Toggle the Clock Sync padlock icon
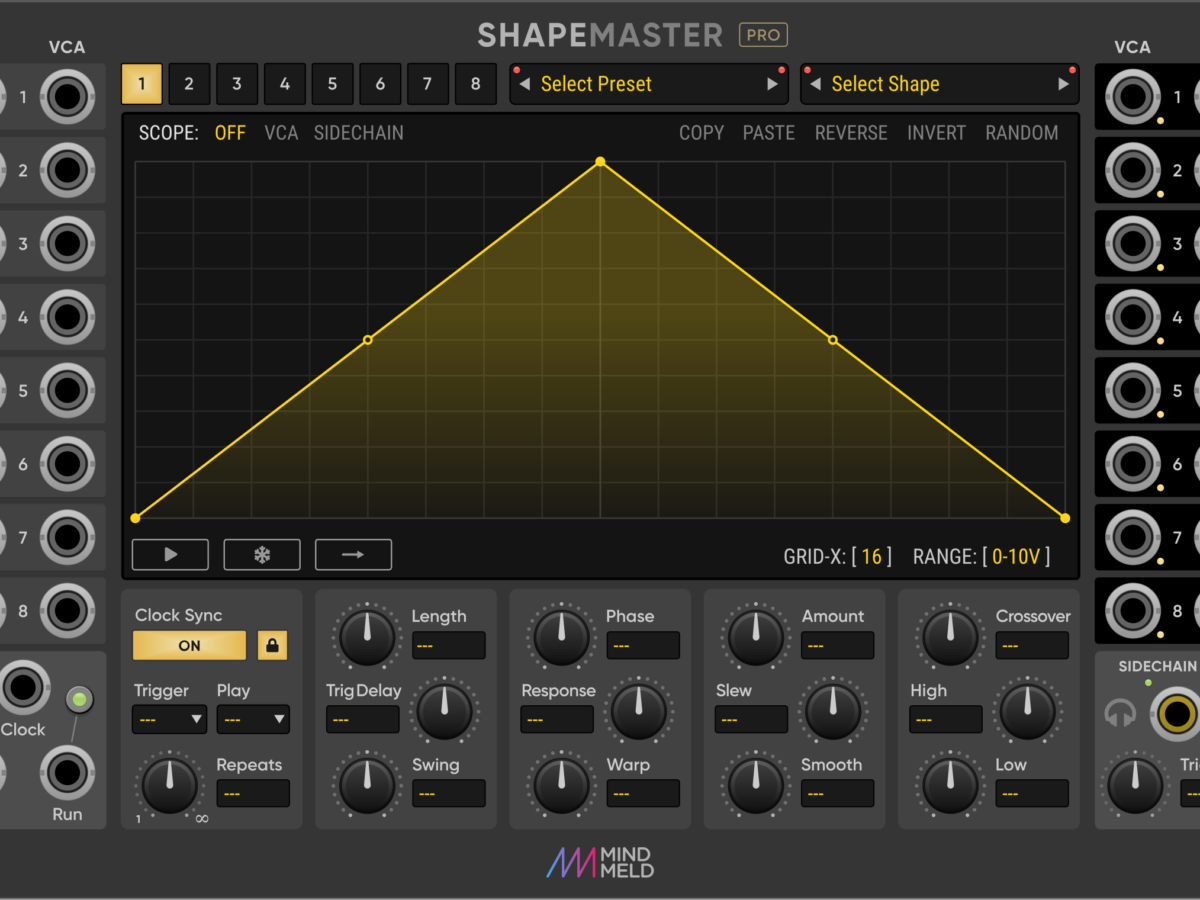 (x=272, y=646)
